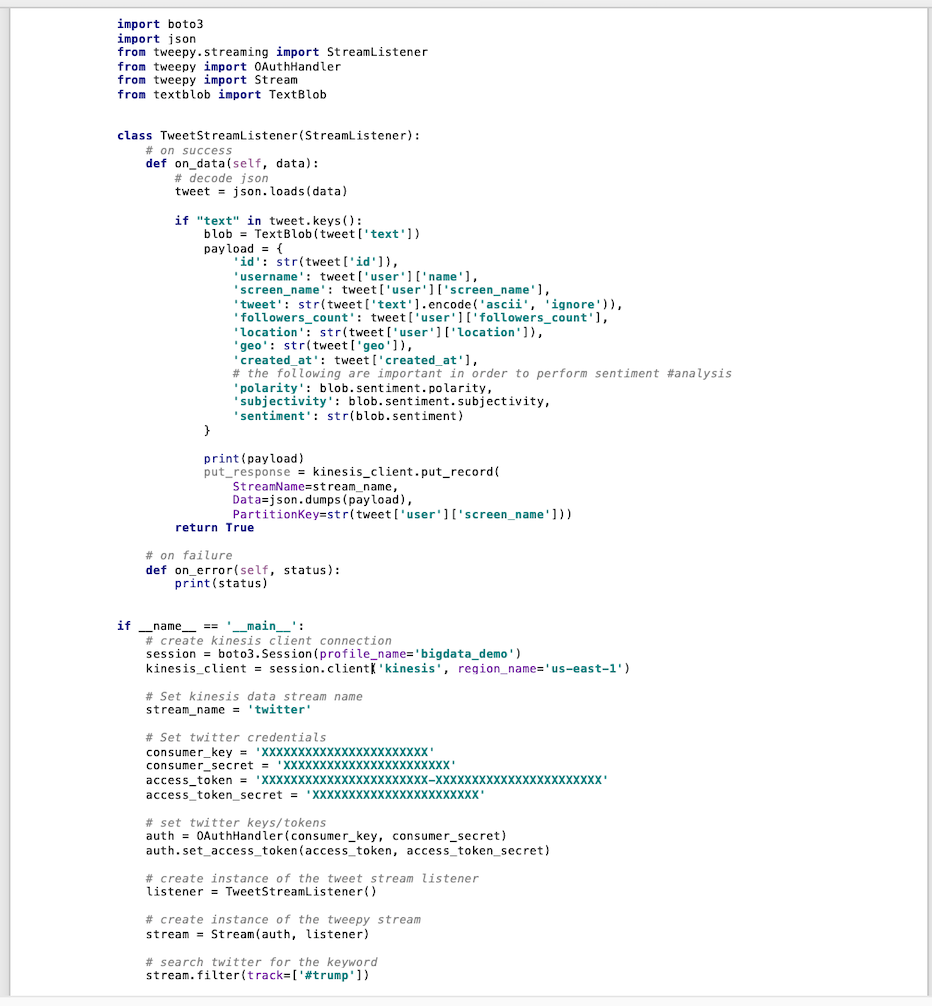Click the class TweetStreamListener definition

point(269,136)
